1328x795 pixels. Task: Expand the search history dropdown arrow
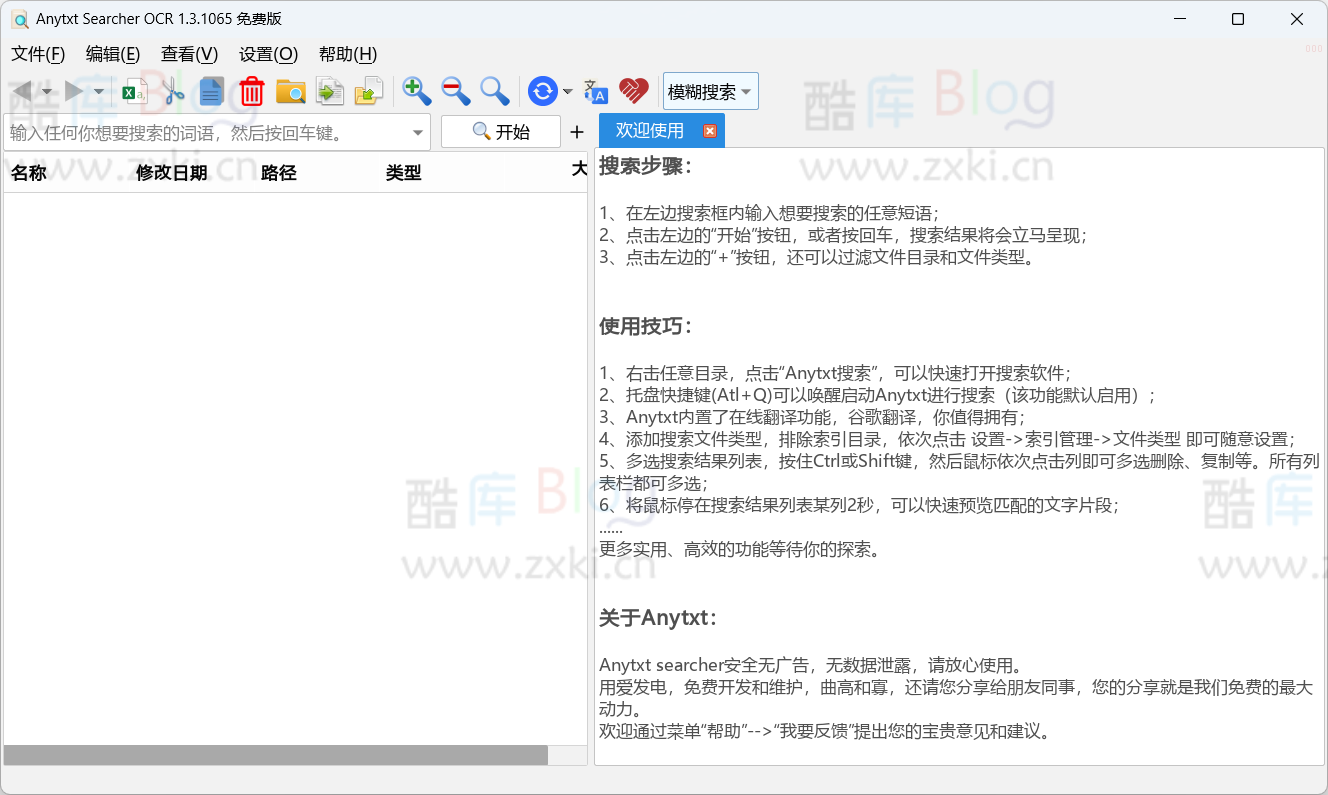coord(419,131)
